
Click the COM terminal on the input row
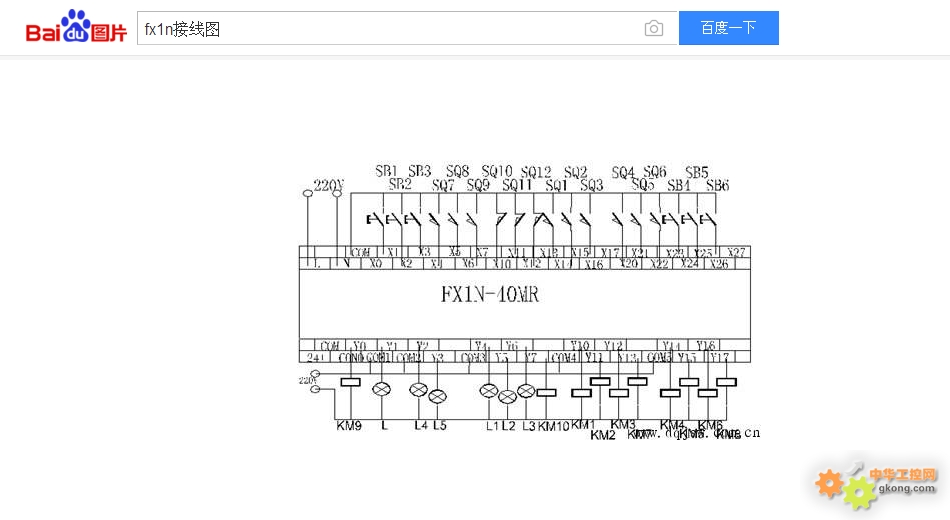(361, 252)
